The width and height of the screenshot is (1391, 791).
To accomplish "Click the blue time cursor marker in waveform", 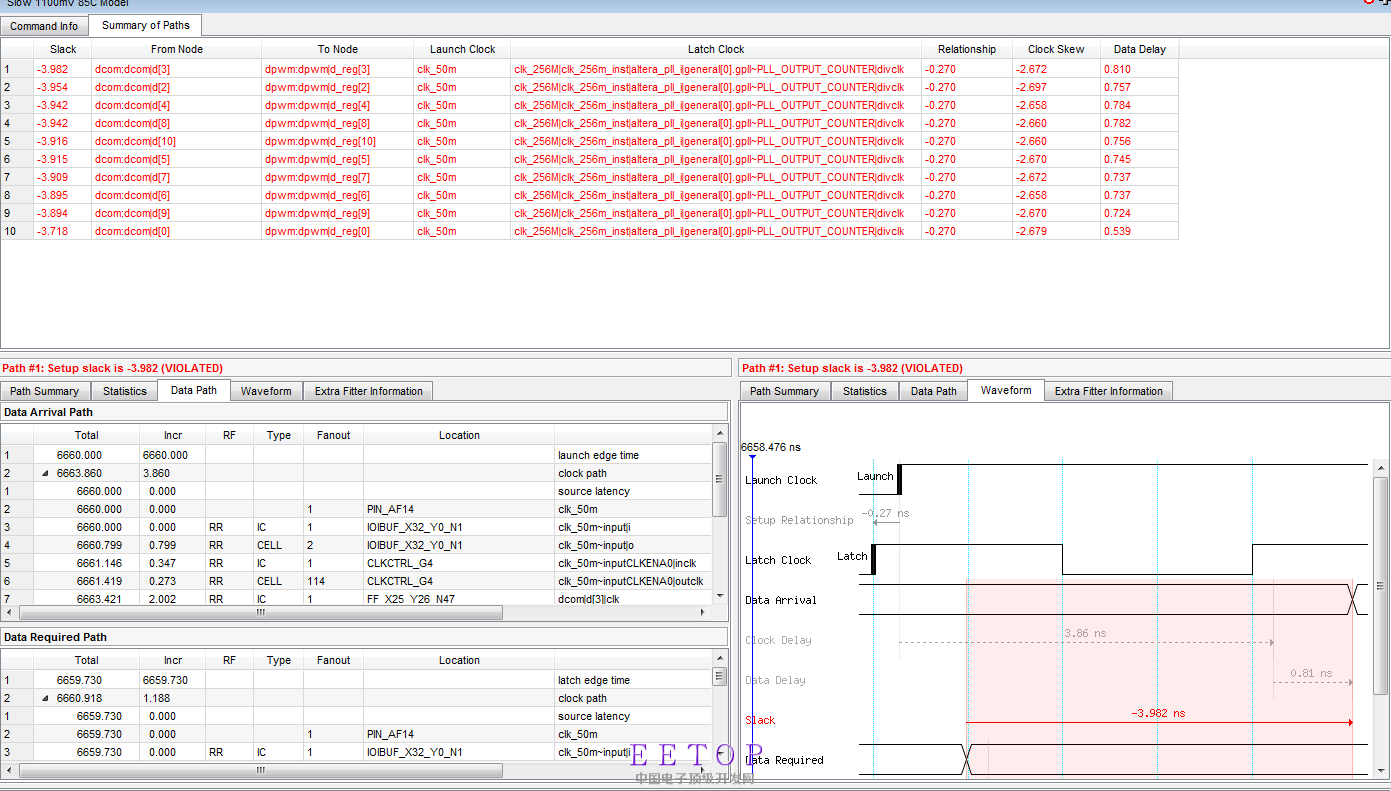I will (751, 458).
